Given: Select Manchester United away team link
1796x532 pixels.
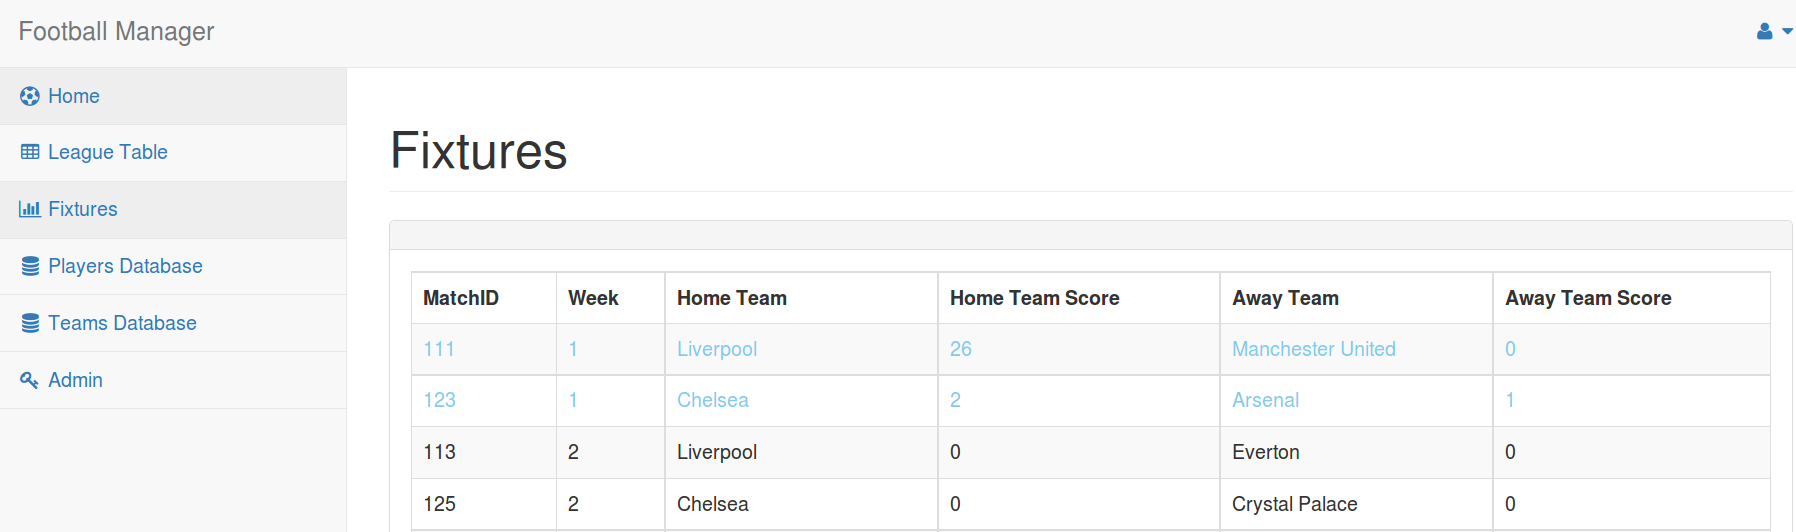Looking at the screenshot, I should pyautogui.click(x=1314, y=349).
